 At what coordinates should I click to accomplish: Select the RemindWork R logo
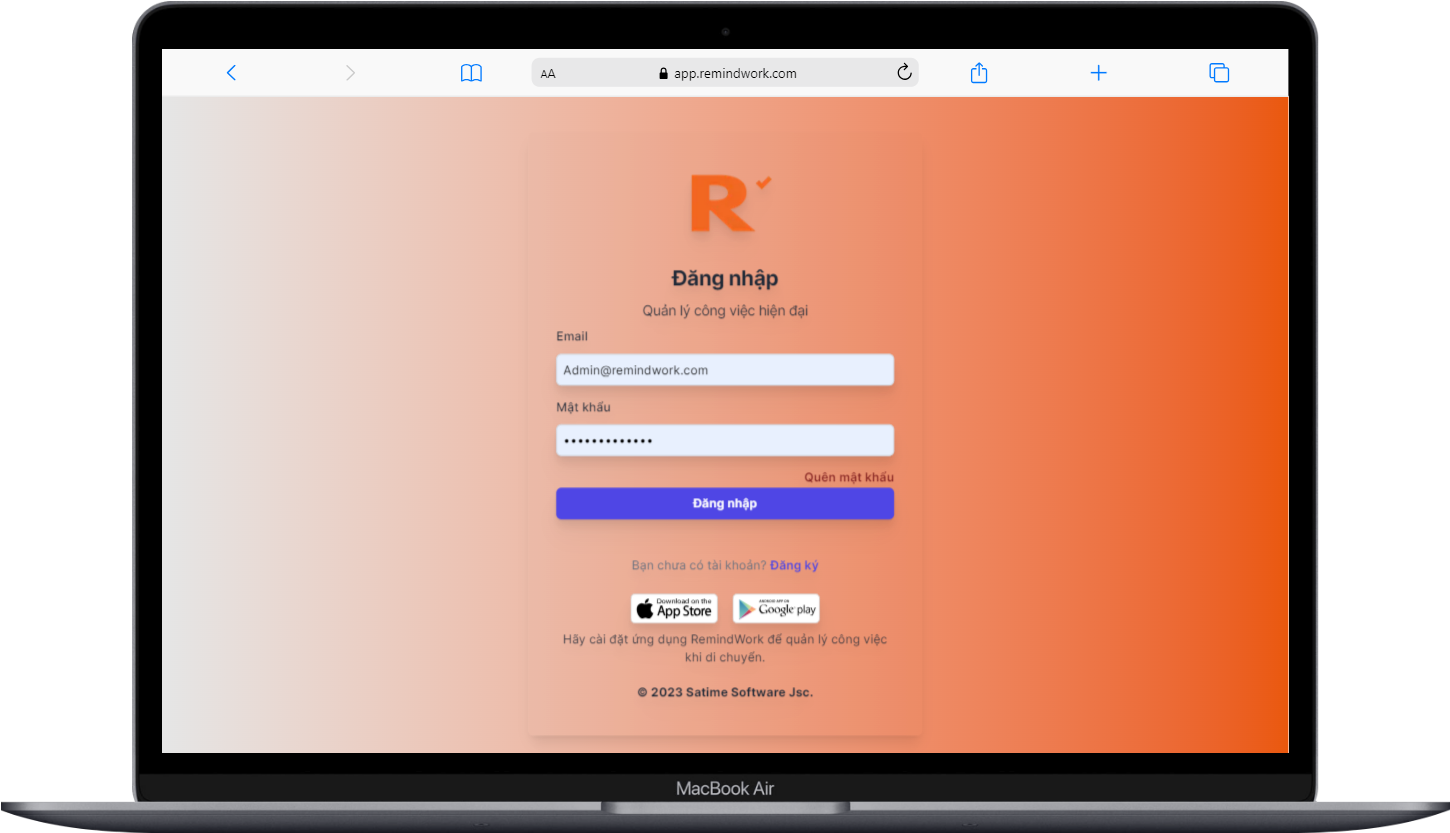724,203
